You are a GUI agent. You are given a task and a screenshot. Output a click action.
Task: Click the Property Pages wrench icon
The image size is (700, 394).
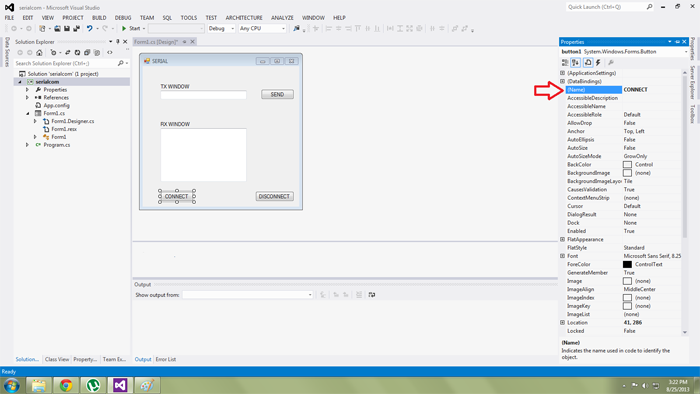click(x=611, y=63)
